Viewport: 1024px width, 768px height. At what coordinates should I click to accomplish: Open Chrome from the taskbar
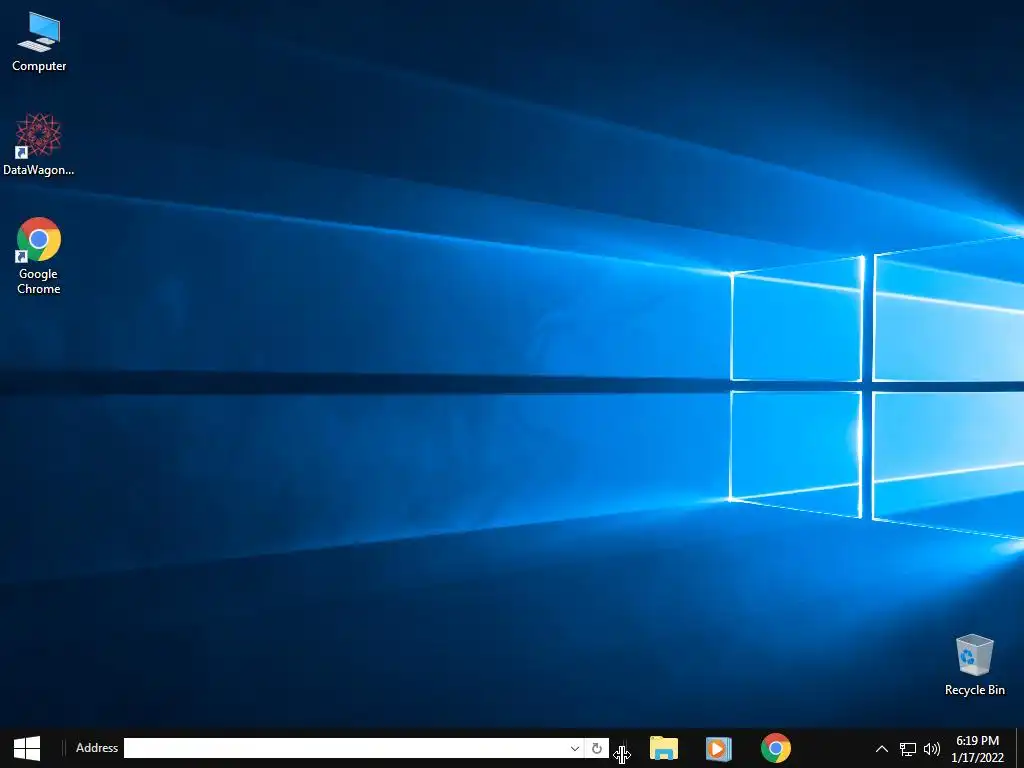point(775,748)
